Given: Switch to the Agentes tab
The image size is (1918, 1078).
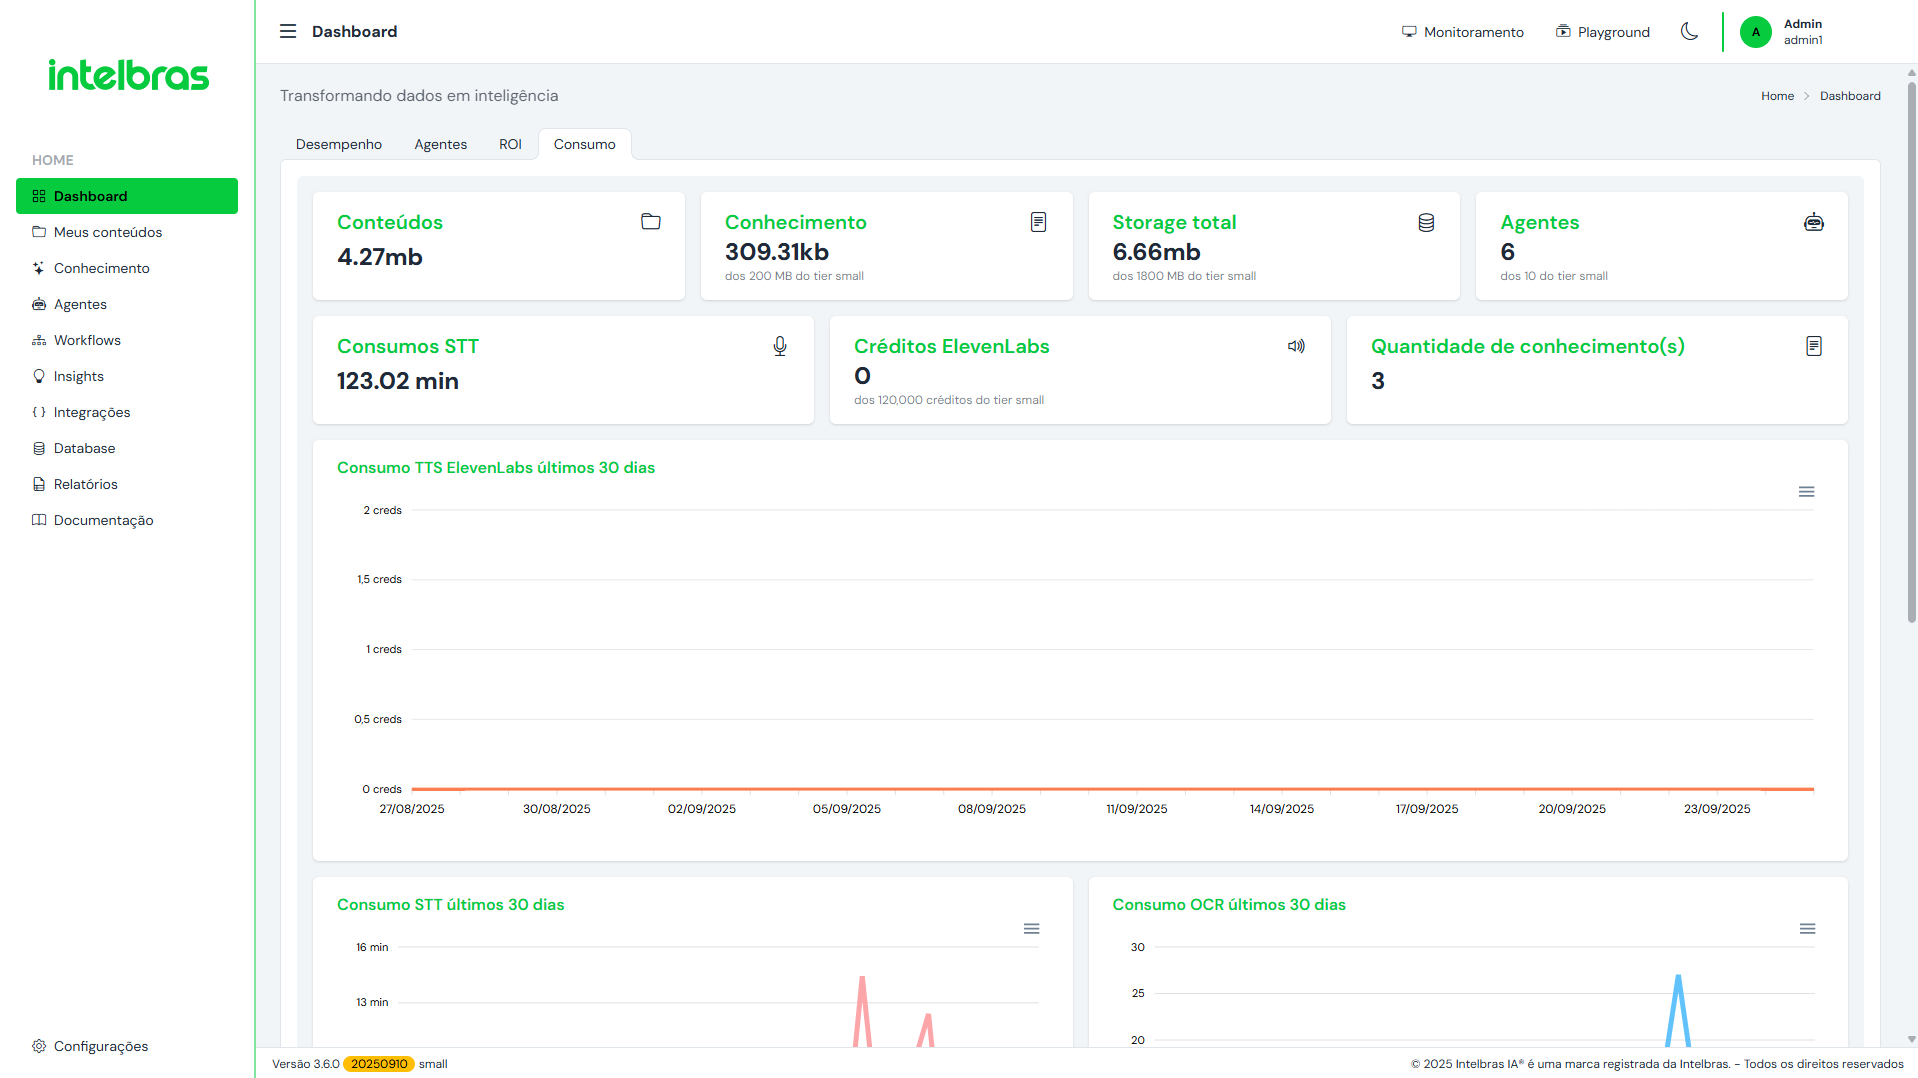Looking at the screenshot, I should click(441, 144).
